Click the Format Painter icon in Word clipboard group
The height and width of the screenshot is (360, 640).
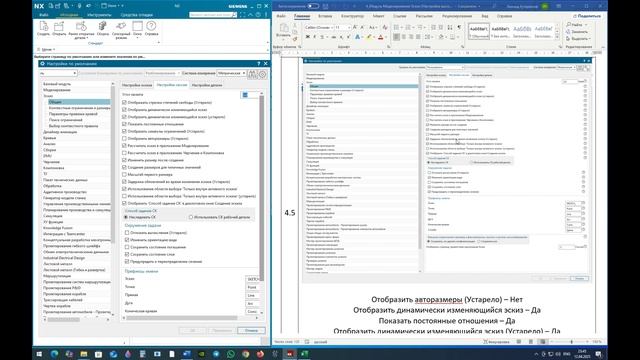click(296, 39)
